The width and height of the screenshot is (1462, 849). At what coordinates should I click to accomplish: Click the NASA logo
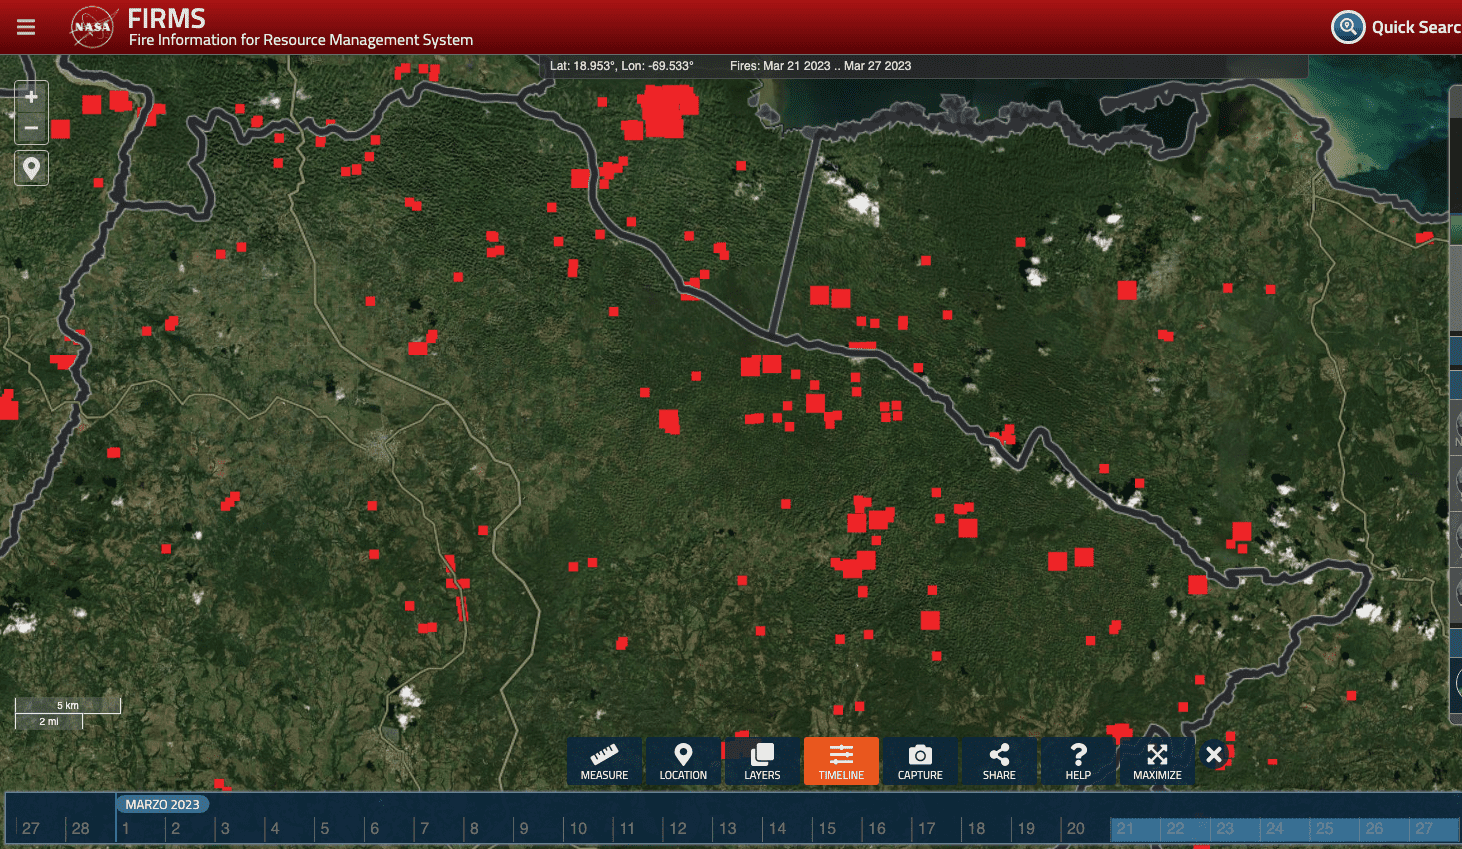(x=92, y=27)
